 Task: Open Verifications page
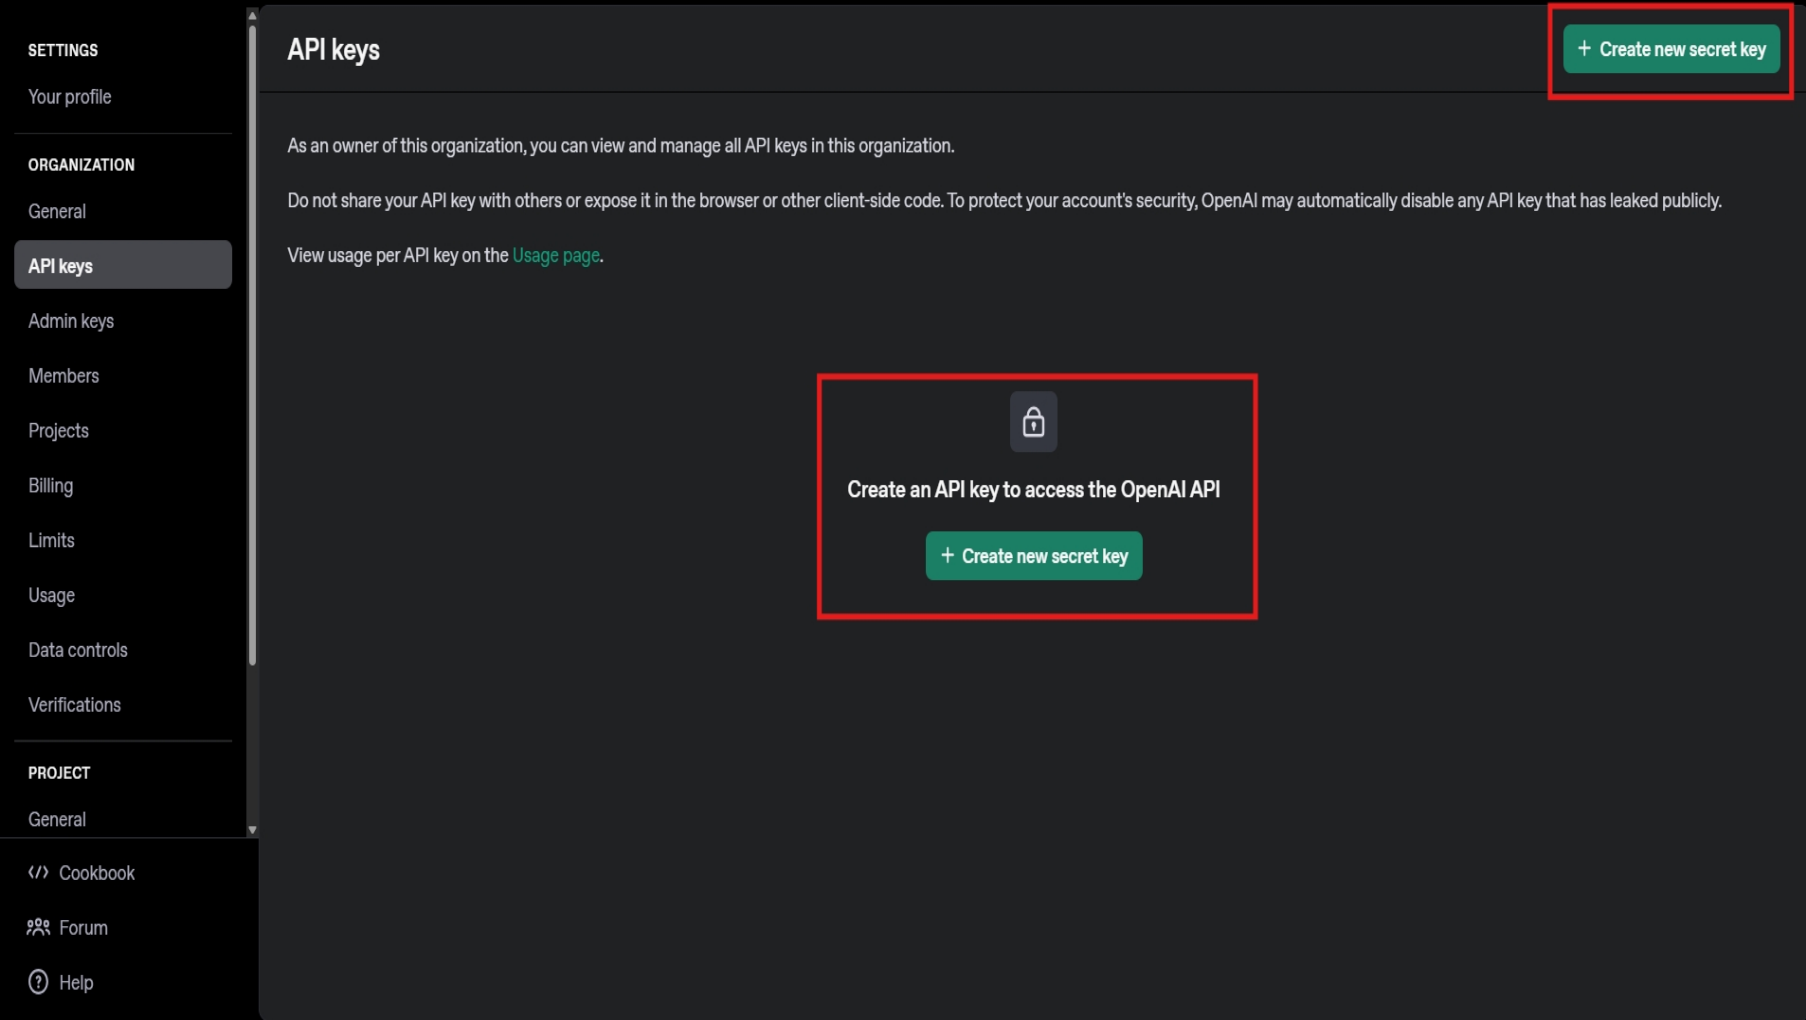pos(75,705)
